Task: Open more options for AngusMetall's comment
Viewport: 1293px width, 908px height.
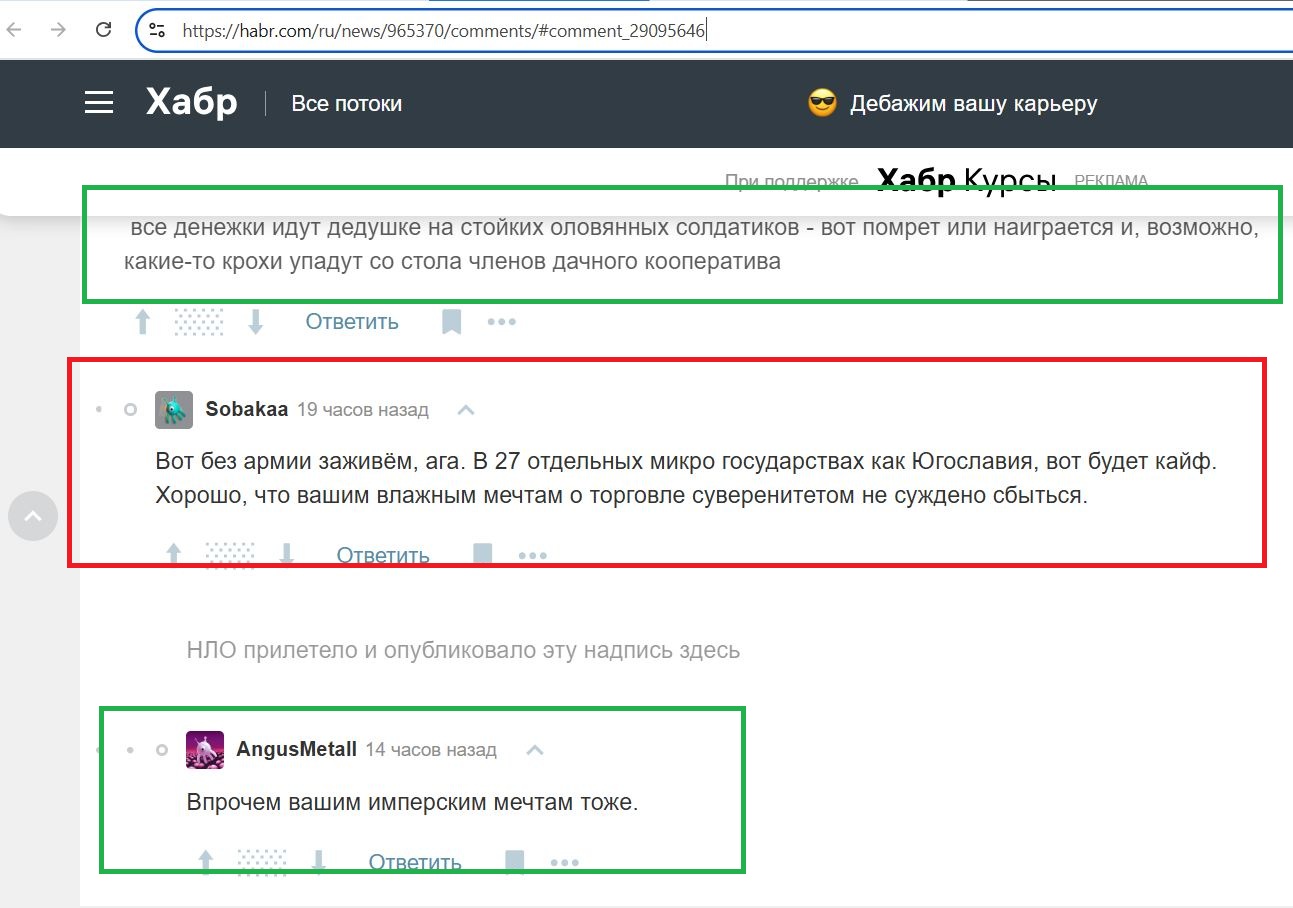Action: 565,861
